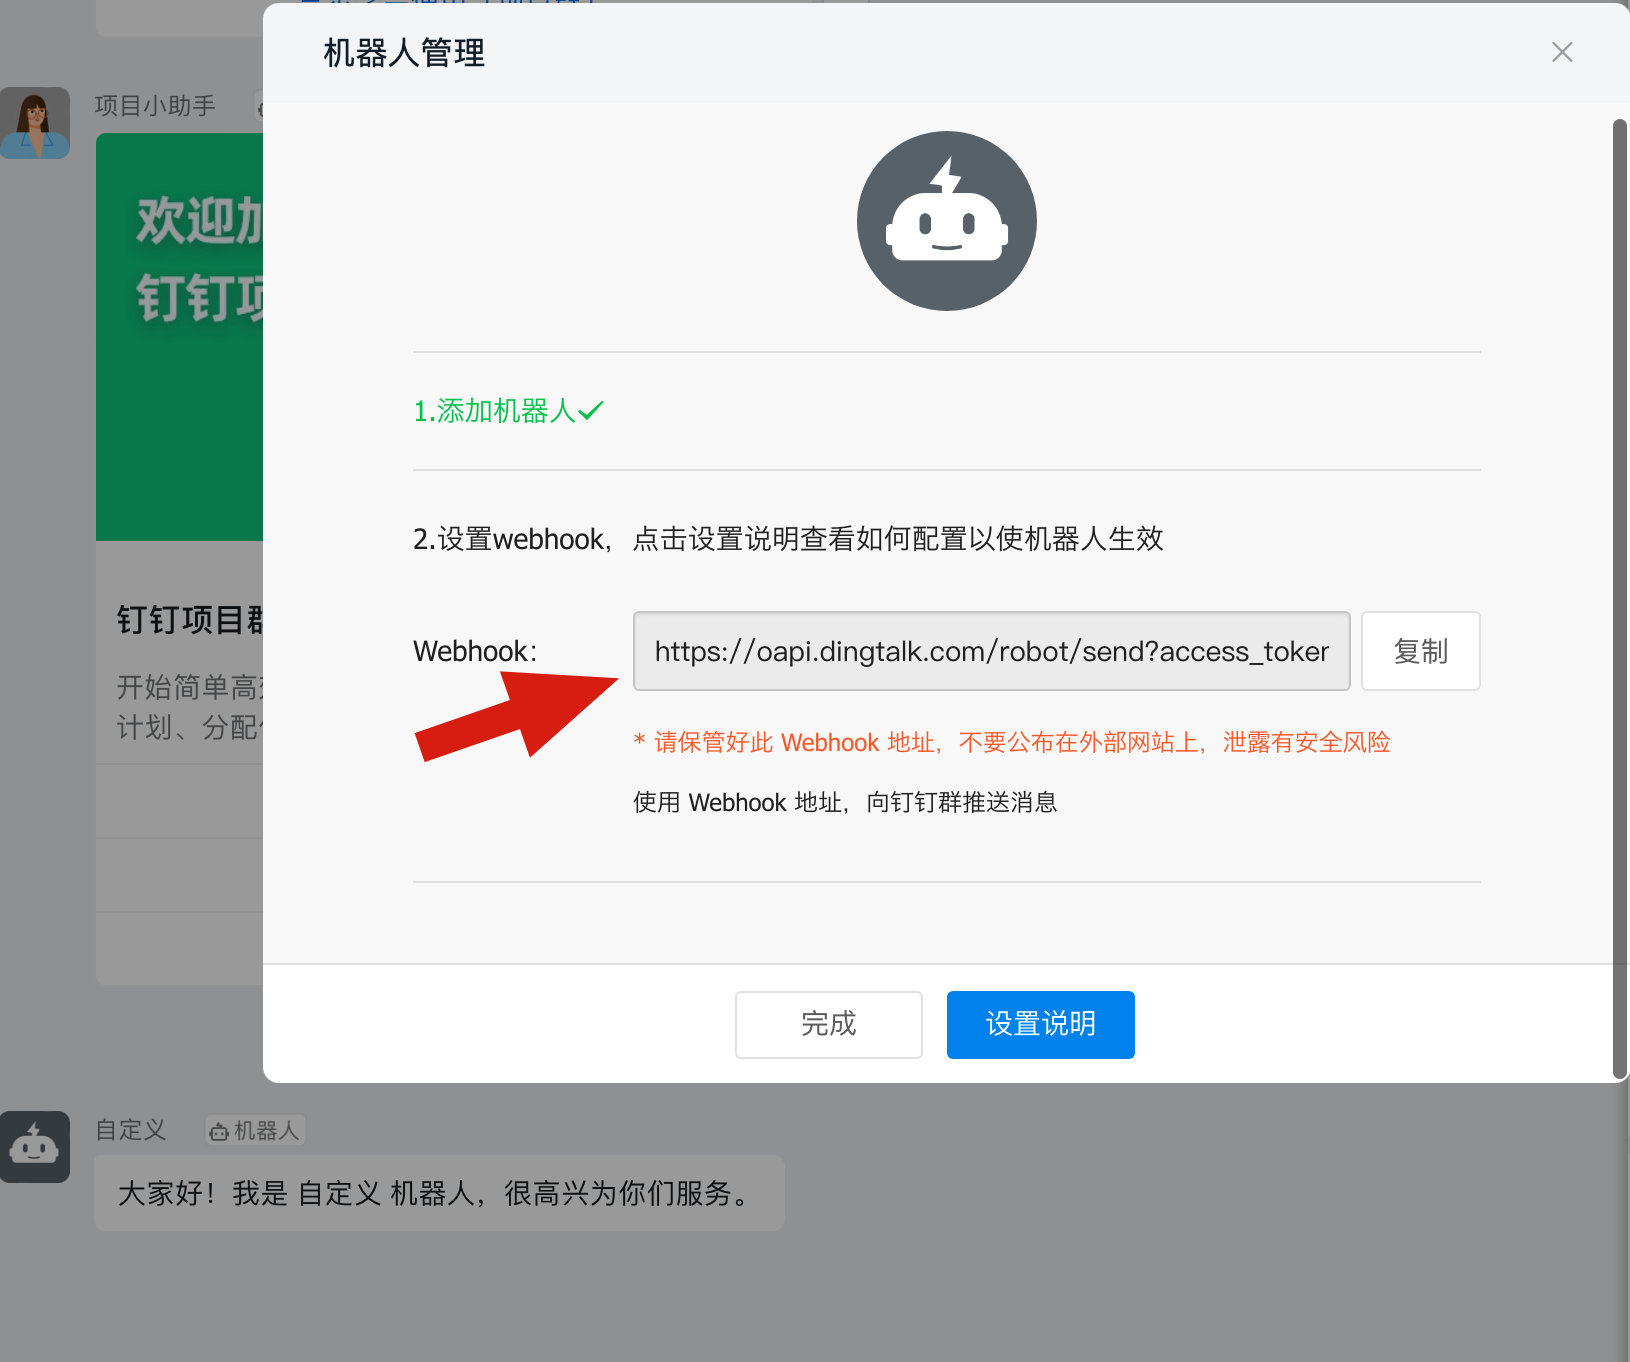The height and width of the screenshot is (1362, 1630).
Task: Click the green checkmark beside 添加机器人
Action: (x=591, y=411)
